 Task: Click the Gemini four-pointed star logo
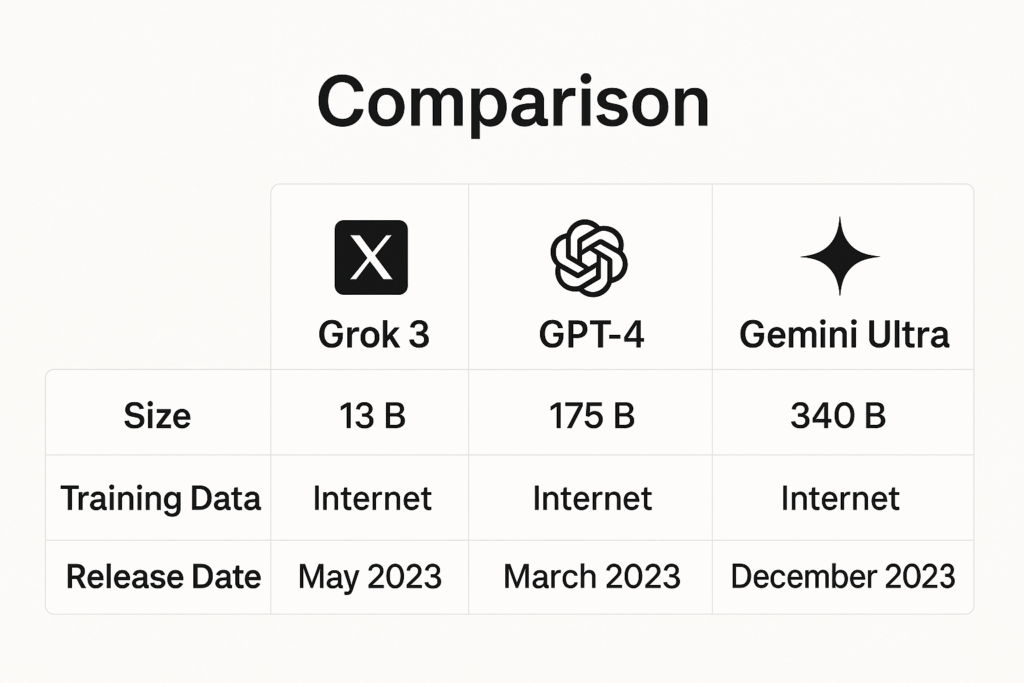[840, 256]
